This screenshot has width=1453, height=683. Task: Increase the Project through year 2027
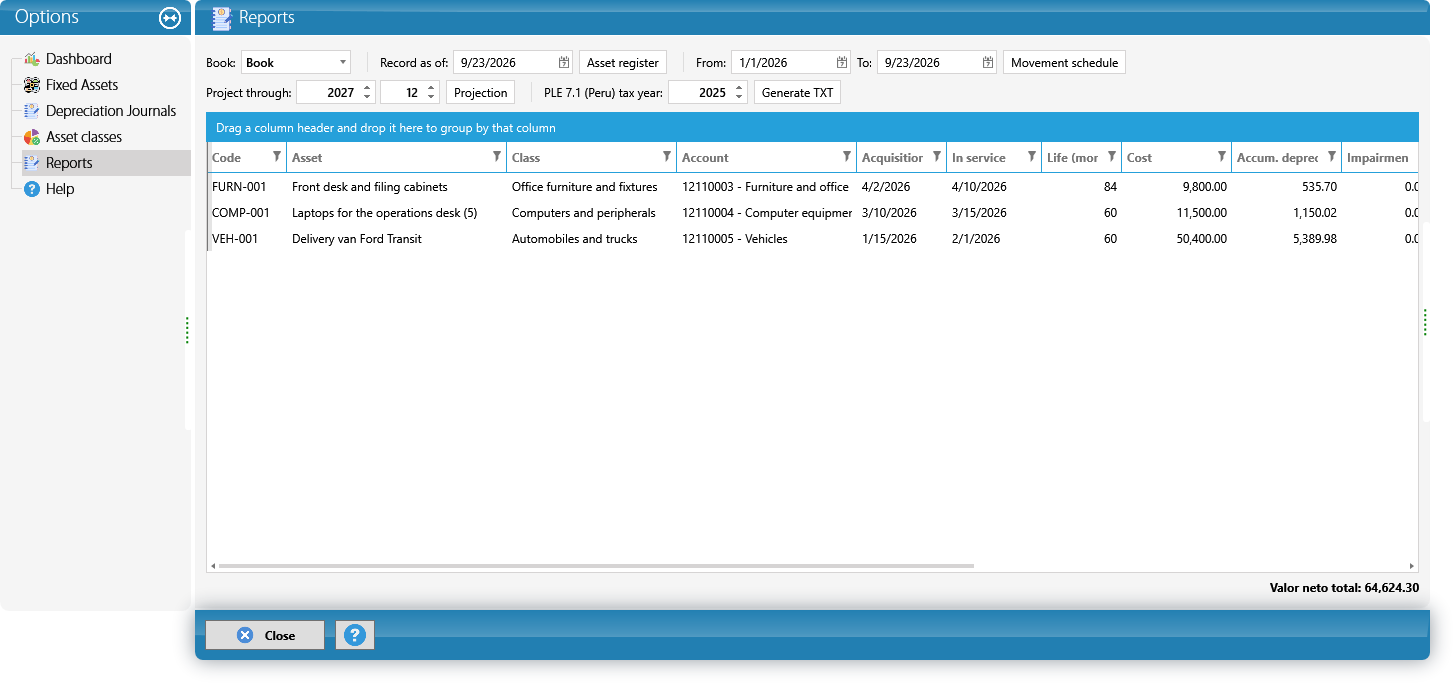point(367,87)
